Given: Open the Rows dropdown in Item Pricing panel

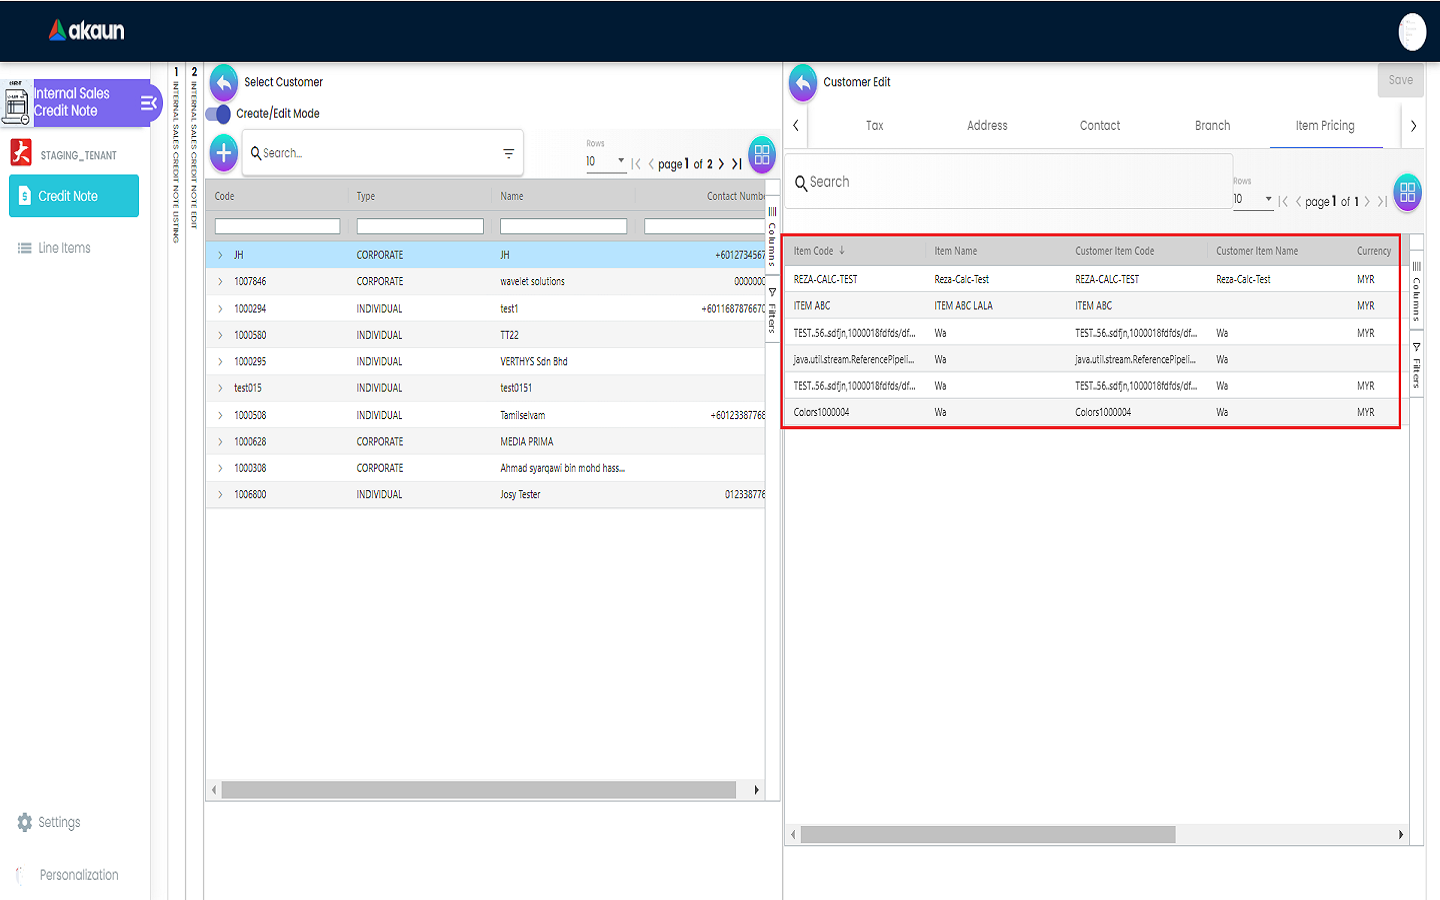Looking at the screenshot, I should pyautogui.click(x=1253, y=199).
